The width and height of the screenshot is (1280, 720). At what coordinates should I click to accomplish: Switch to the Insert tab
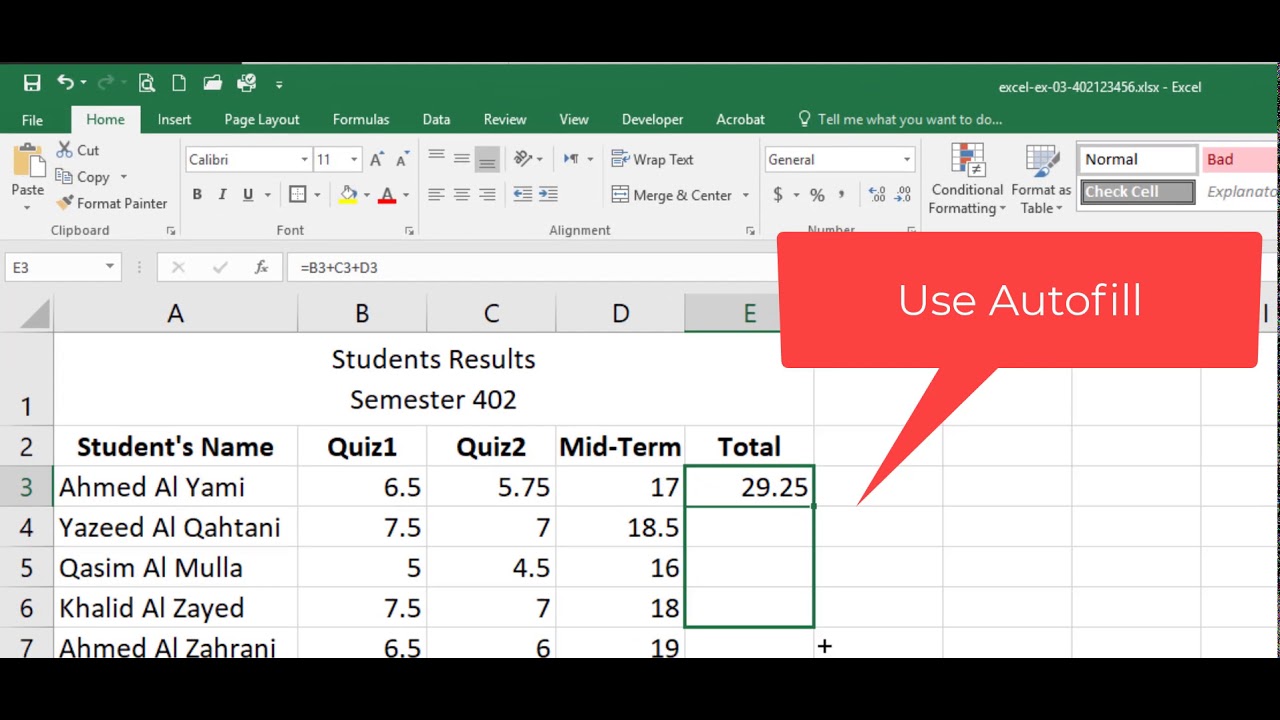click(x=174, y=119)
